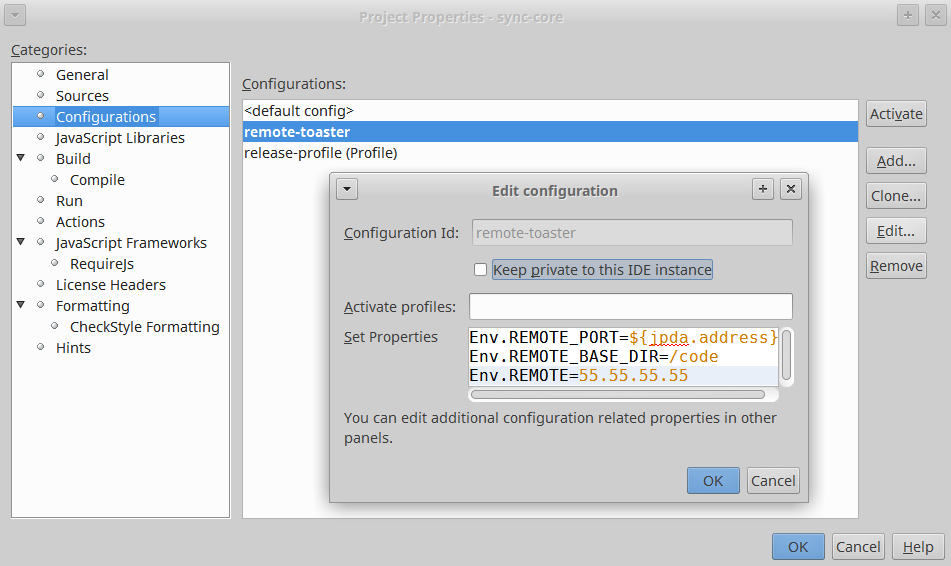Select the release-profile (Profile) configuration
Screen dimensions: 951x566
coord(320,153)
